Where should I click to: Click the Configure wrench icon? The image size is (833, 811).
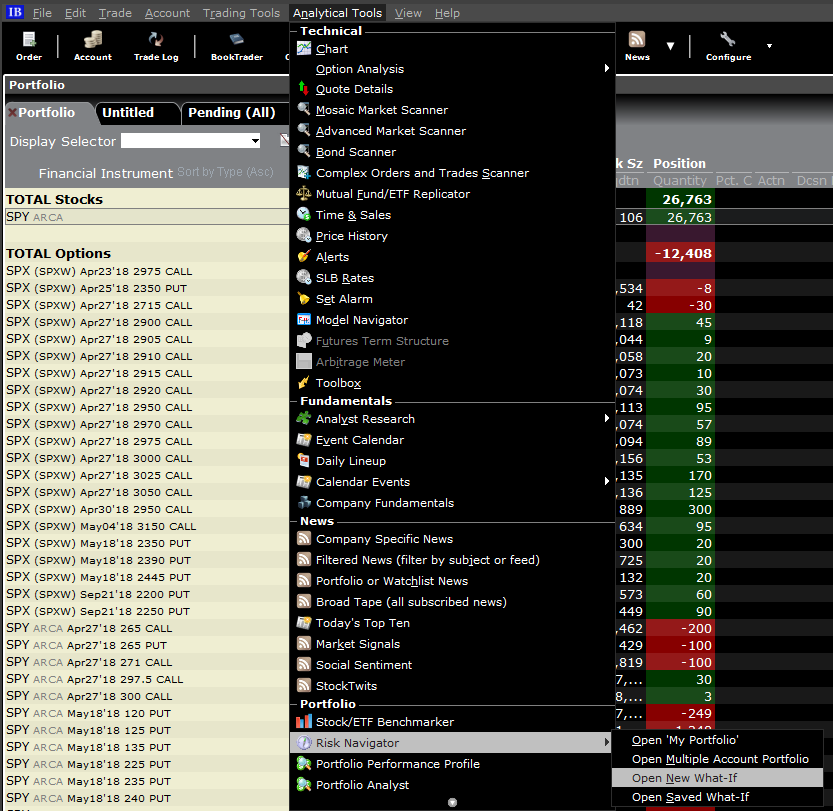coord(728,46)
